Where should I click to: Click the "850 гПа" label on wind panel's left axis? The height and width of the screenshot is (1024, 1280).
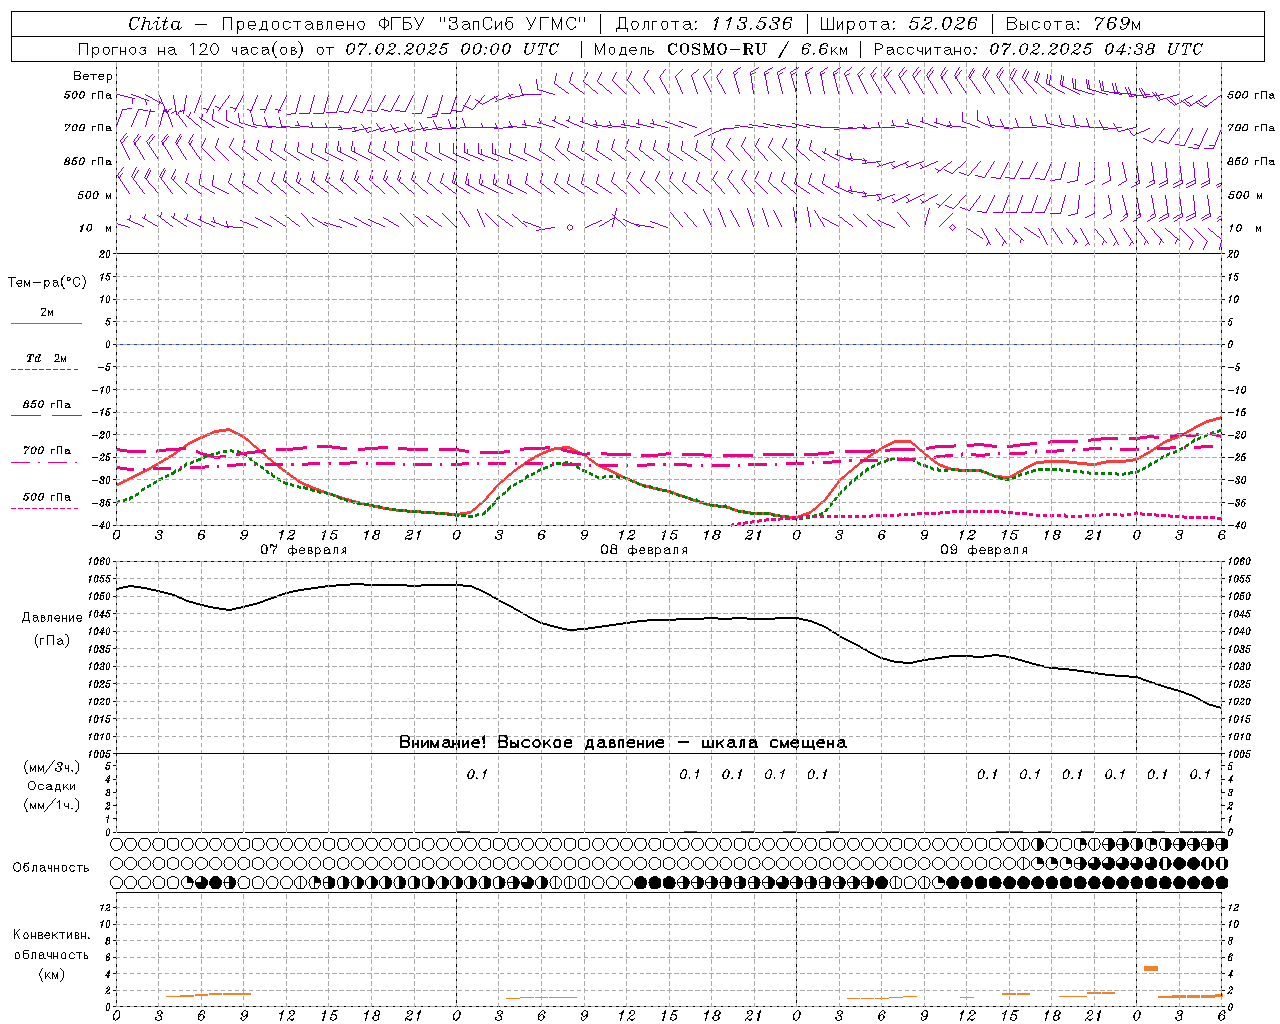pyautogui.click(x=88, y=161)
